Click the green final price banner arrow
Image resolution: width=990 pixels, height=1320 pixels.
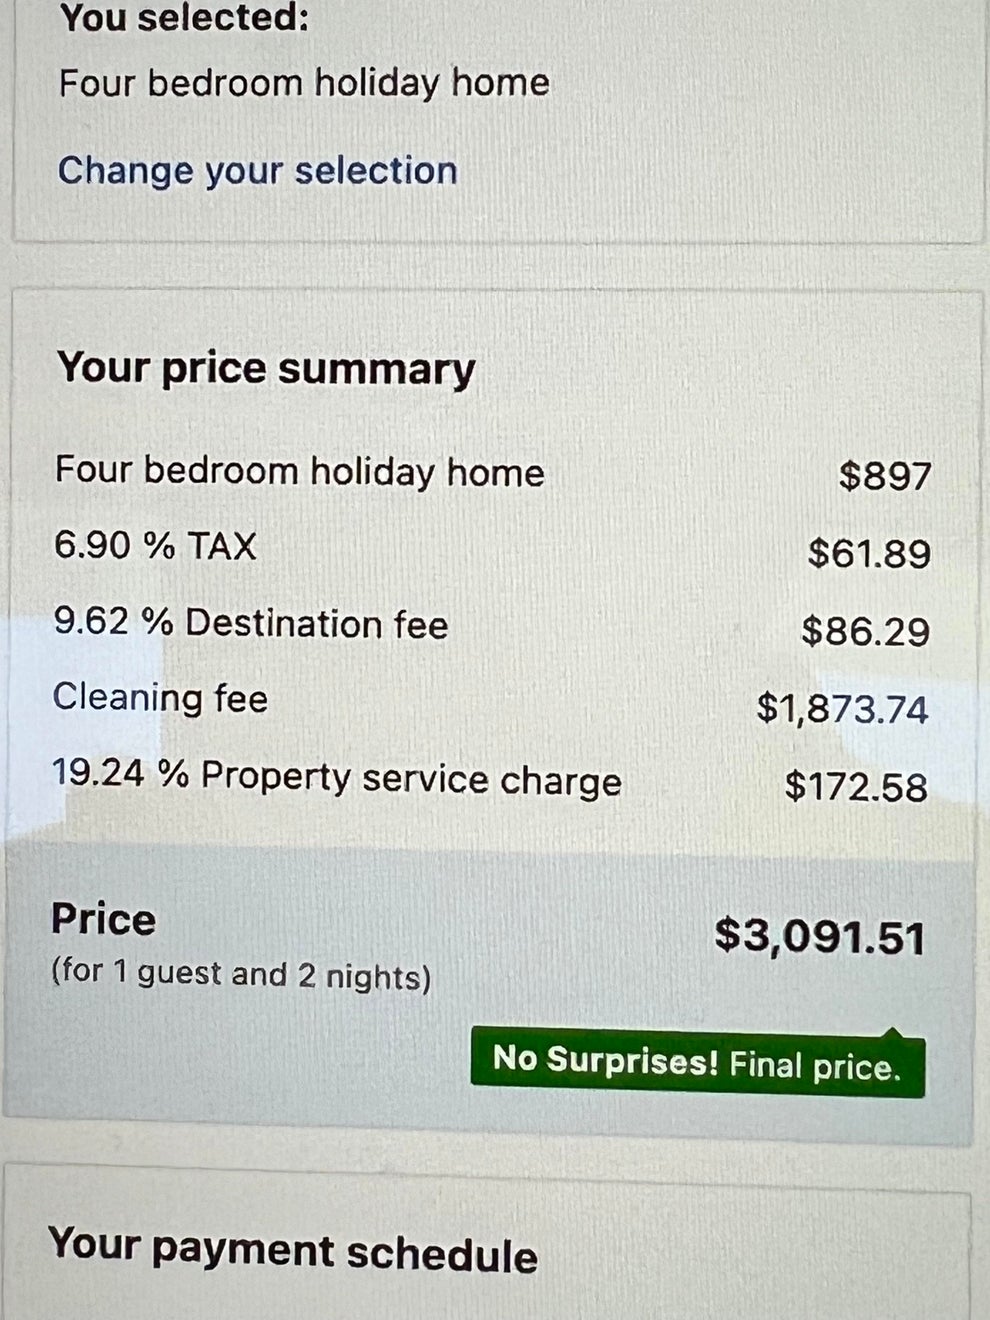point(893,1033)
